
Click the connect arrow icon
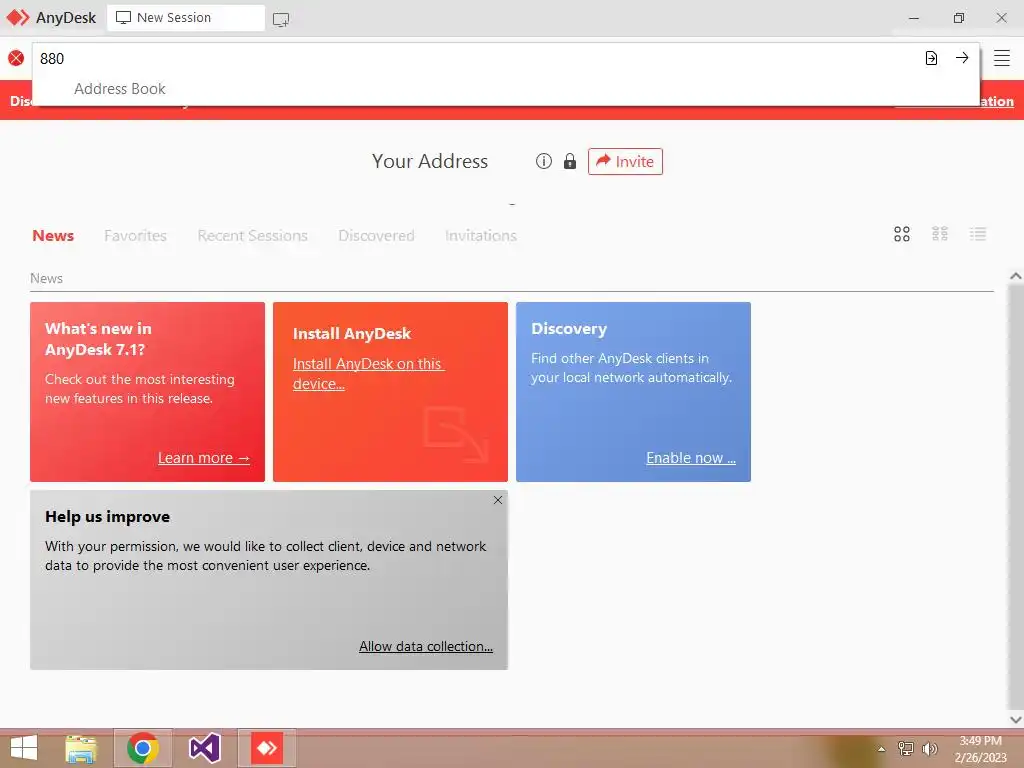pos(962,57)
